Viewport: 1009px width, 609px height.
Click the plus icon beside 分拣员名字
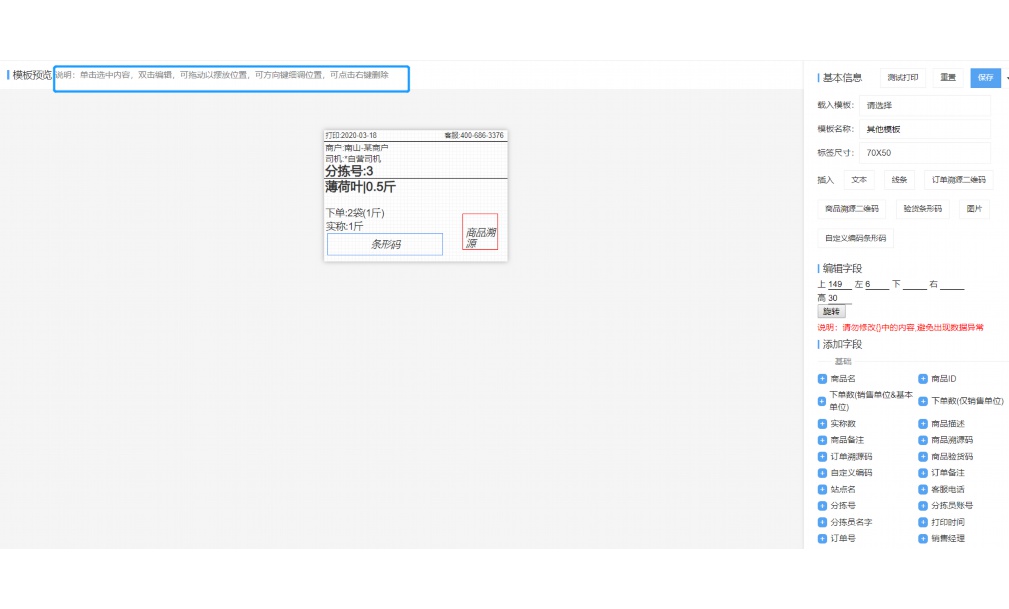pos(822,522)
